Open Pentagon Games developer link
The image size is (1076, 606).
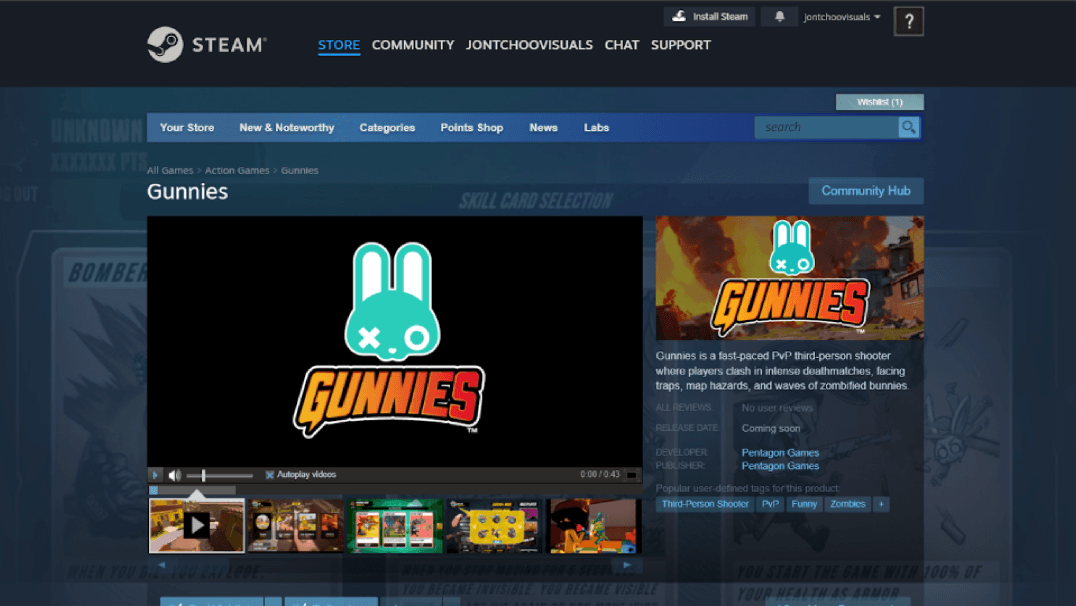click(780, 452)
